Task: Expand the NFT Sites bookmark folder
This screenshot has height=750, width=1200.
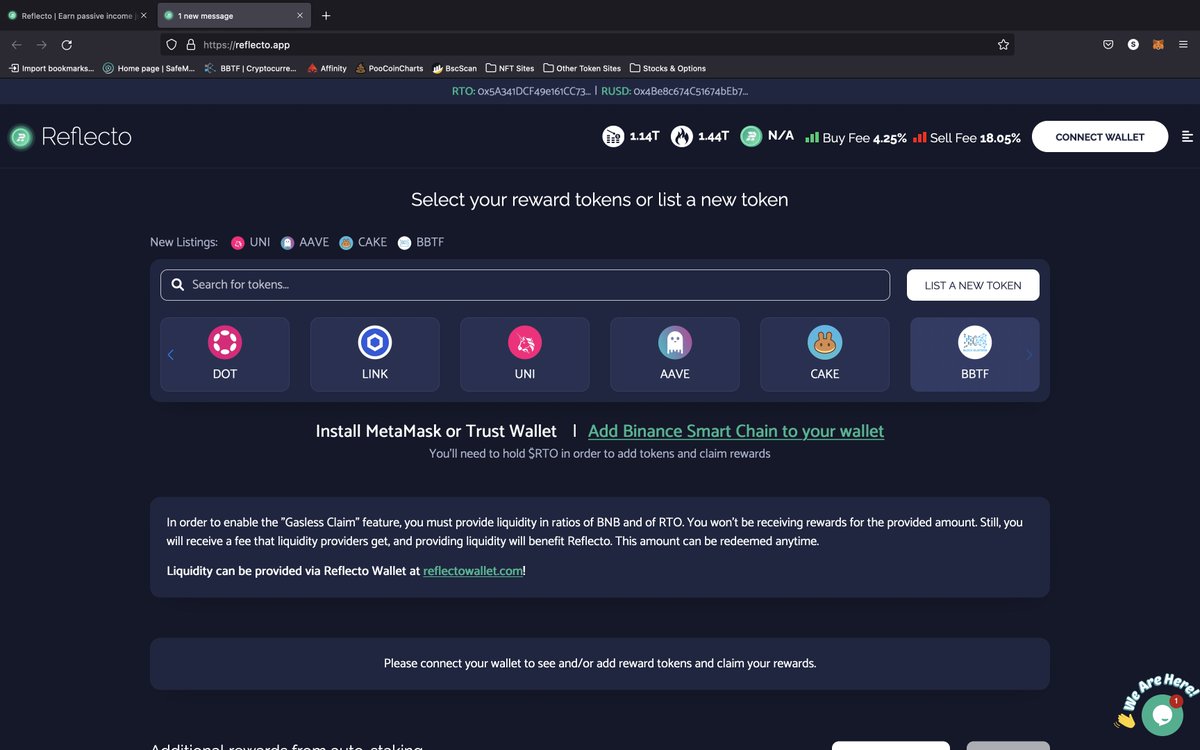Action: [x=510, y=68]
